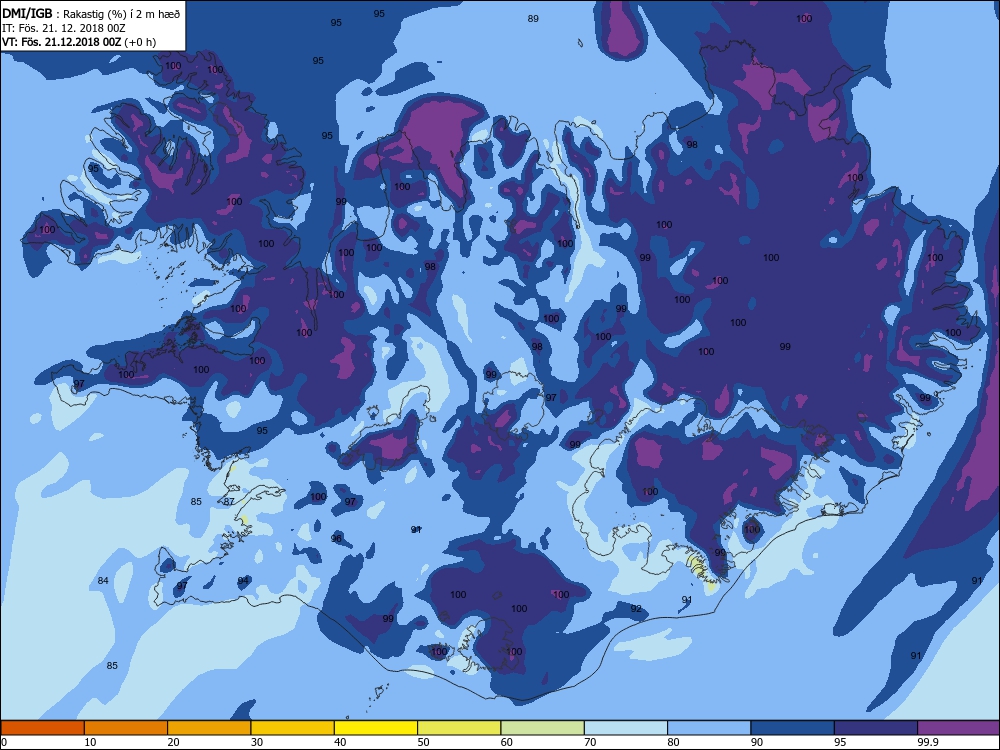This screenshot has height=750, width=1000.
Task: Click the '87' humidity value on the map
Action: pyautogui.click(x=229, y=502)
